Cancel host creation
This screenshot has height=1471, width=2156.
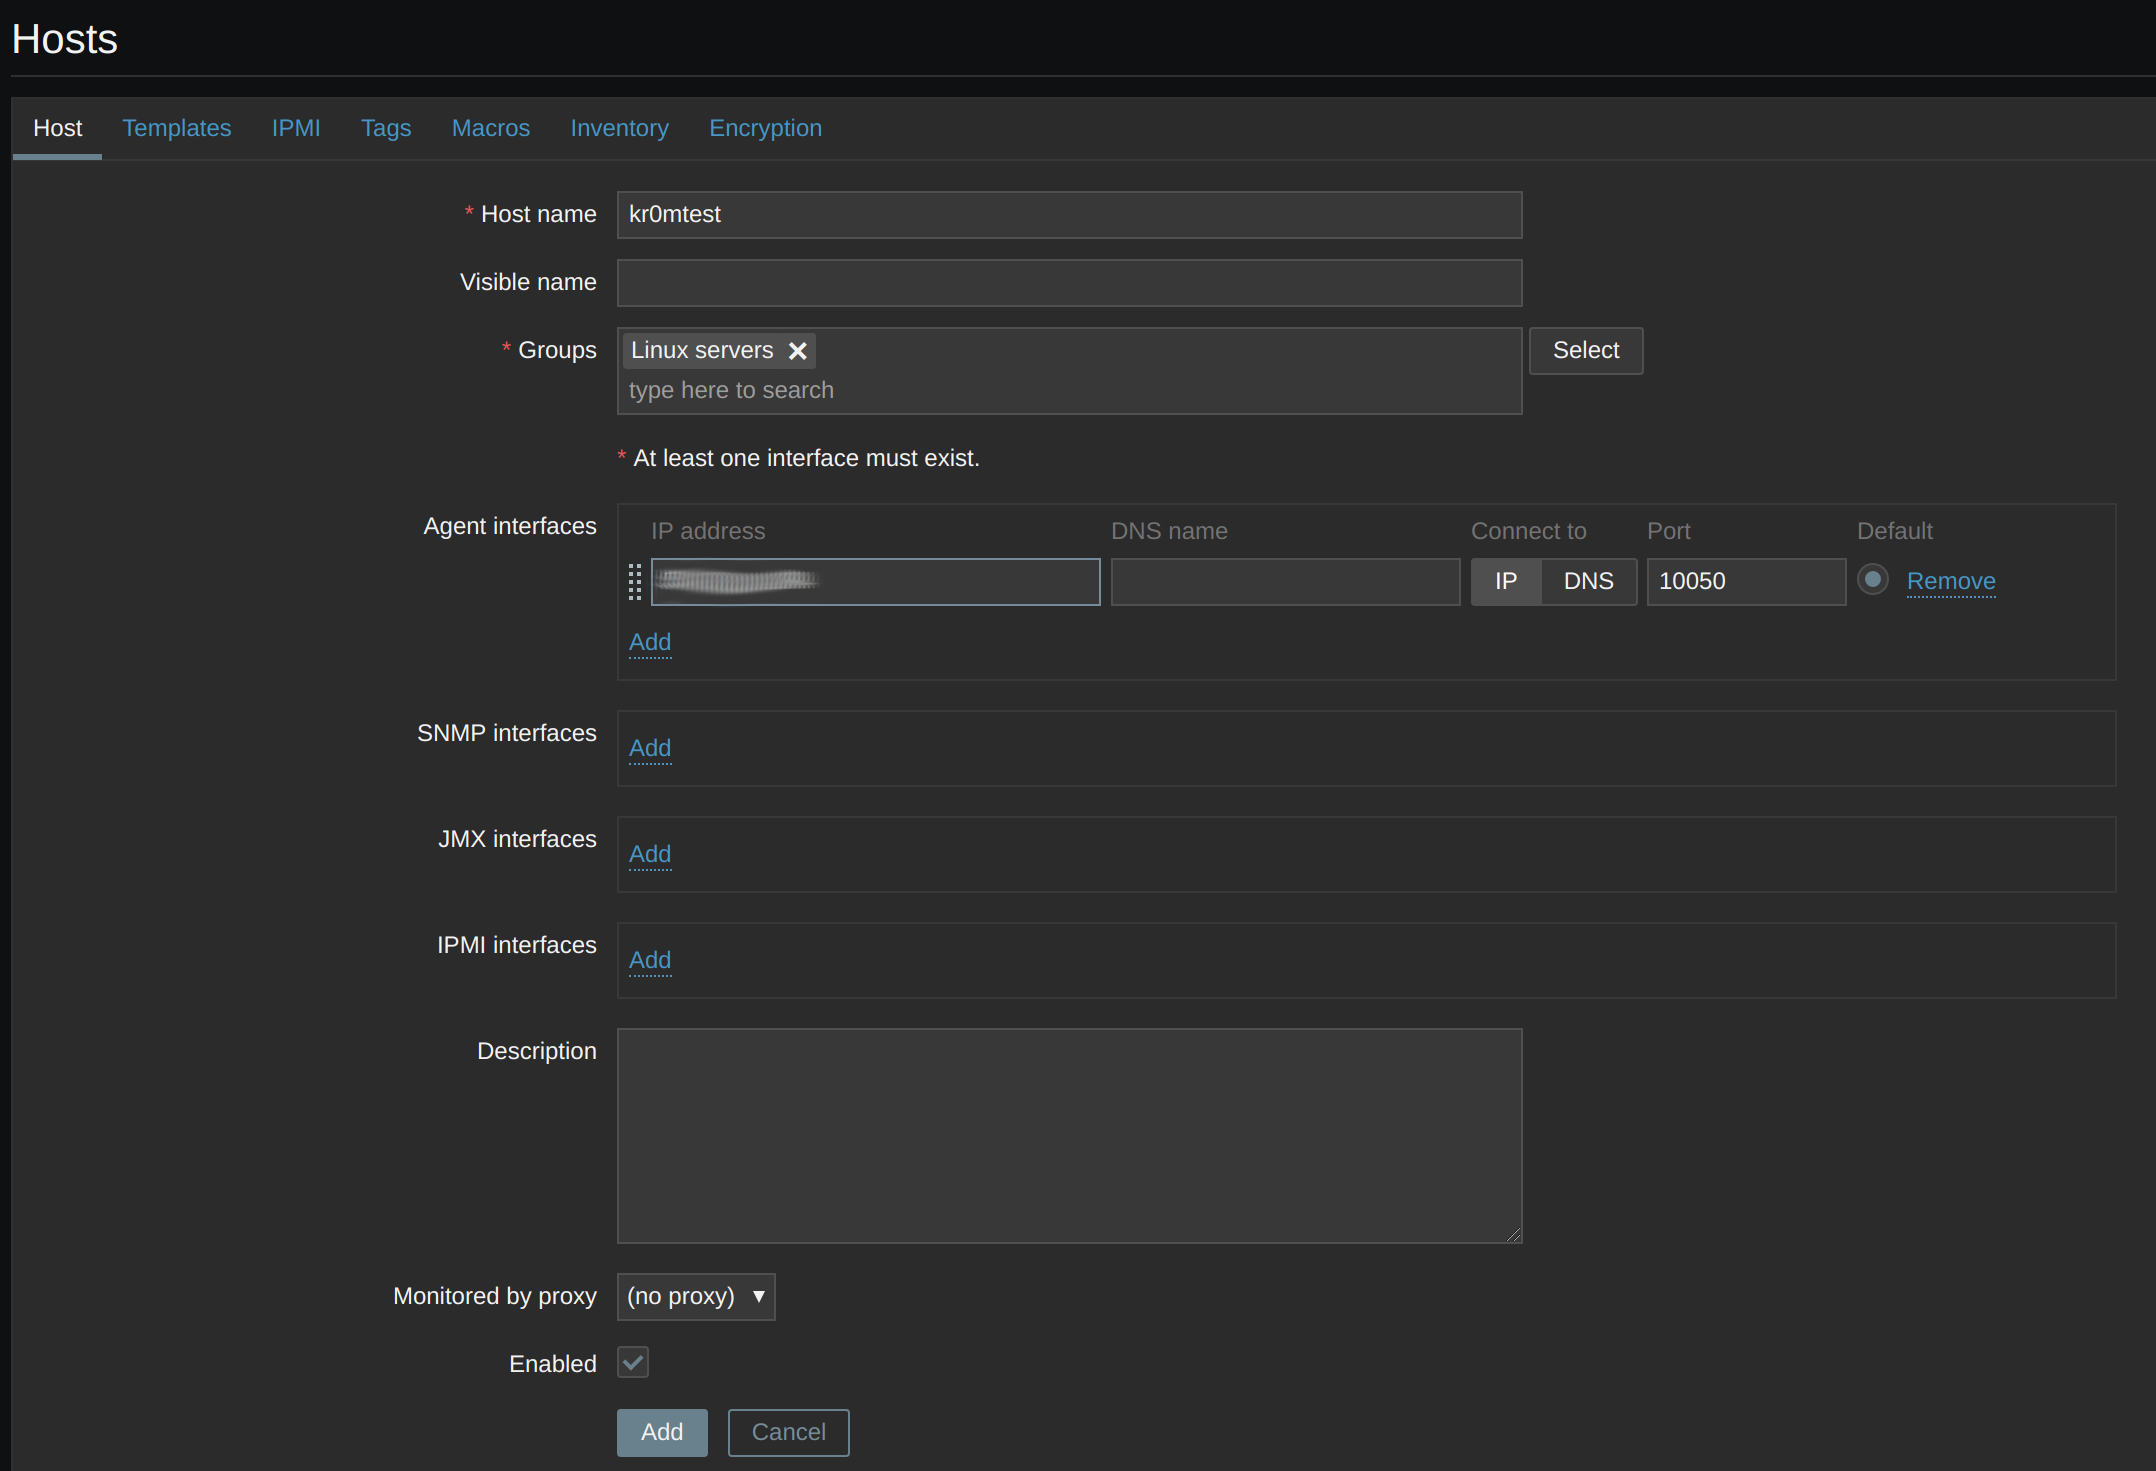(788, 1433)
